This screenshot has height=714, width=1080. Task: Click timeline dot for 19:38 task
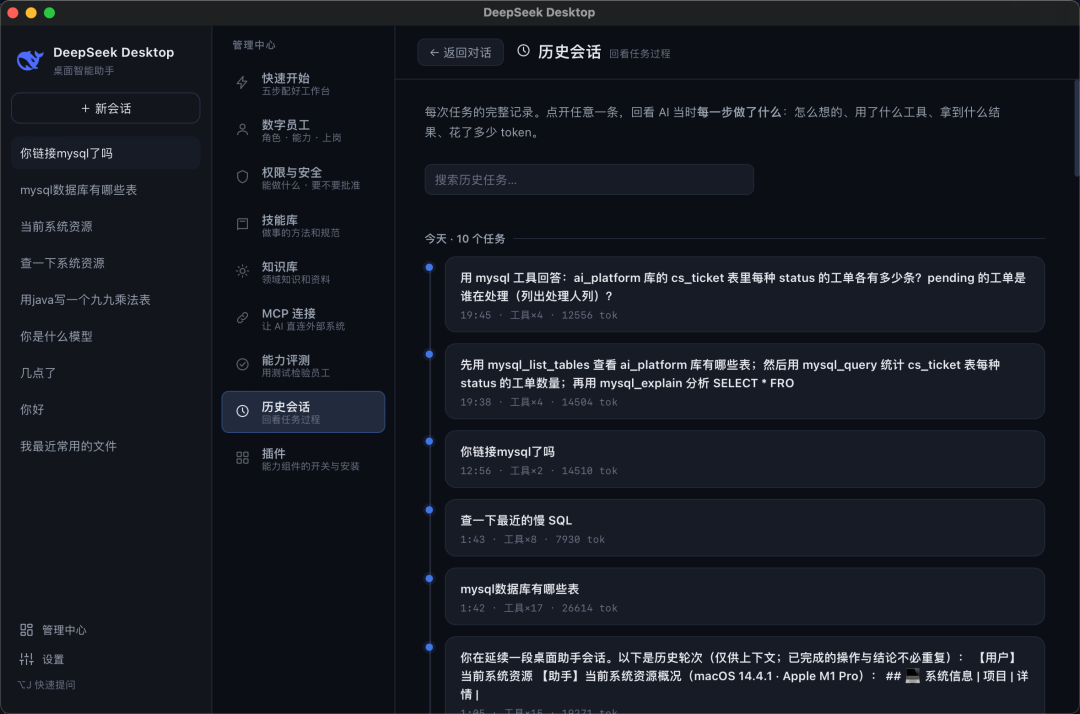coord(429,354)
